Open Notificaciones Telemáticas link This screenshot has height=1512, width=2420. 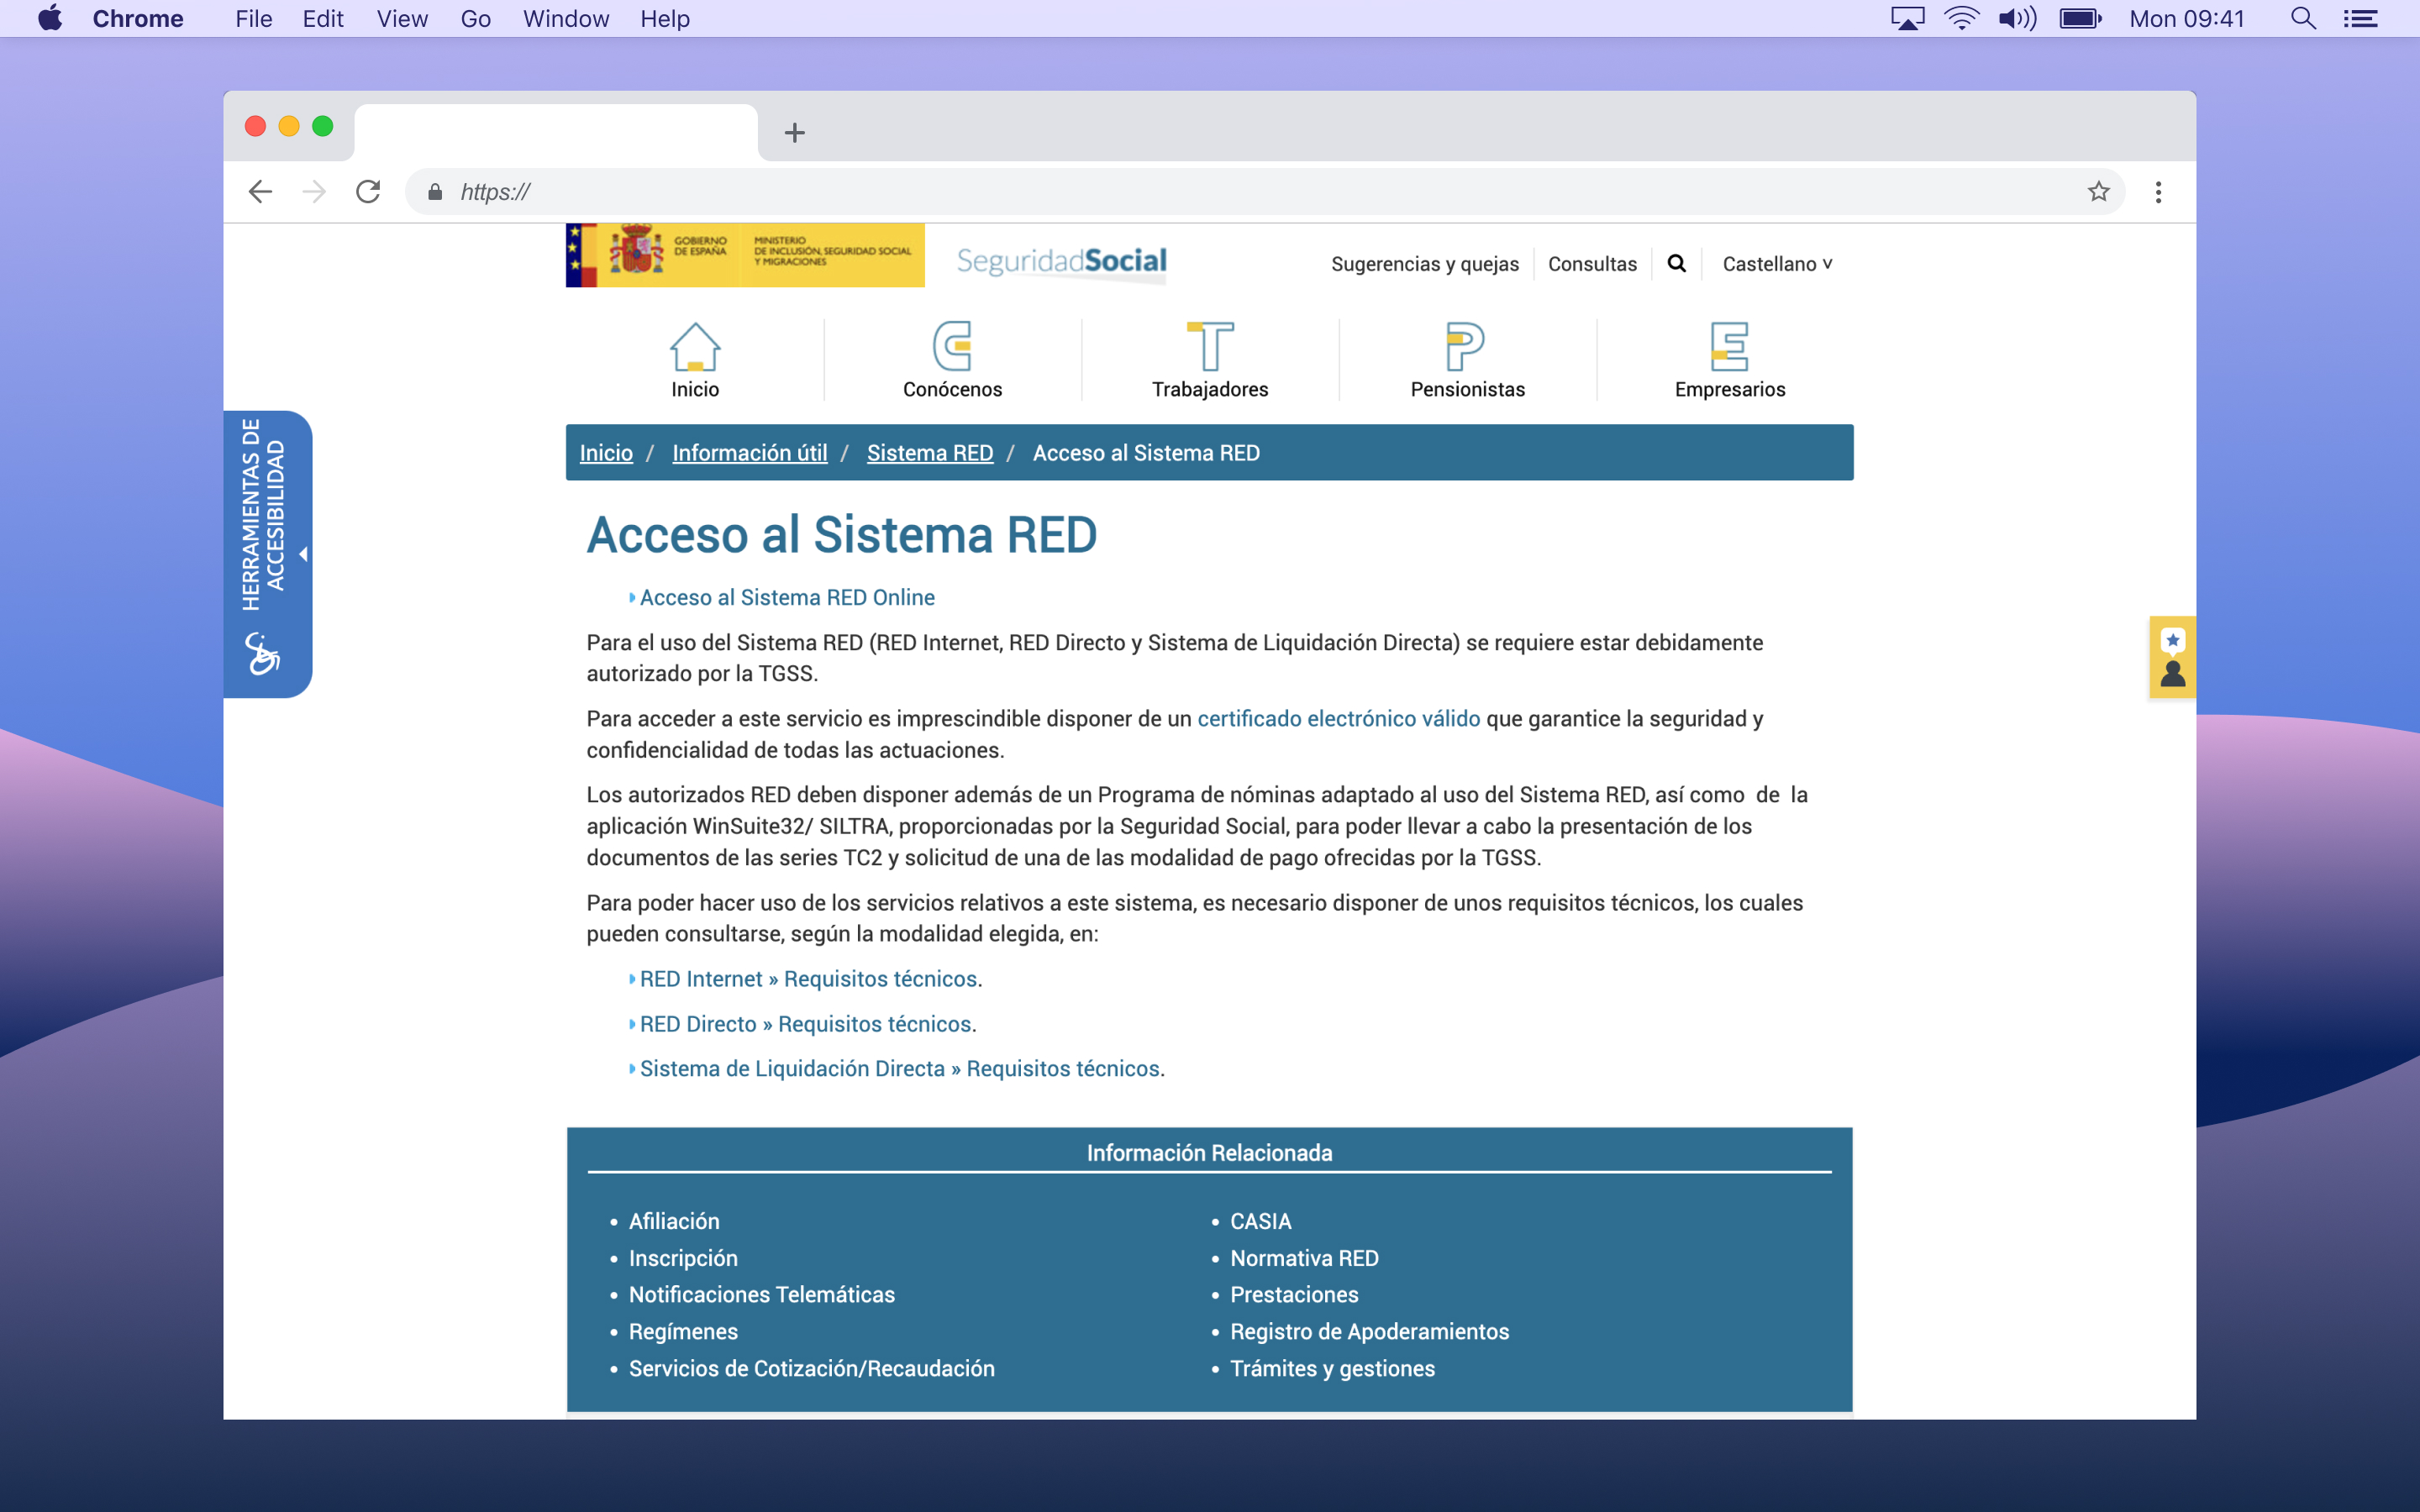762,1295
